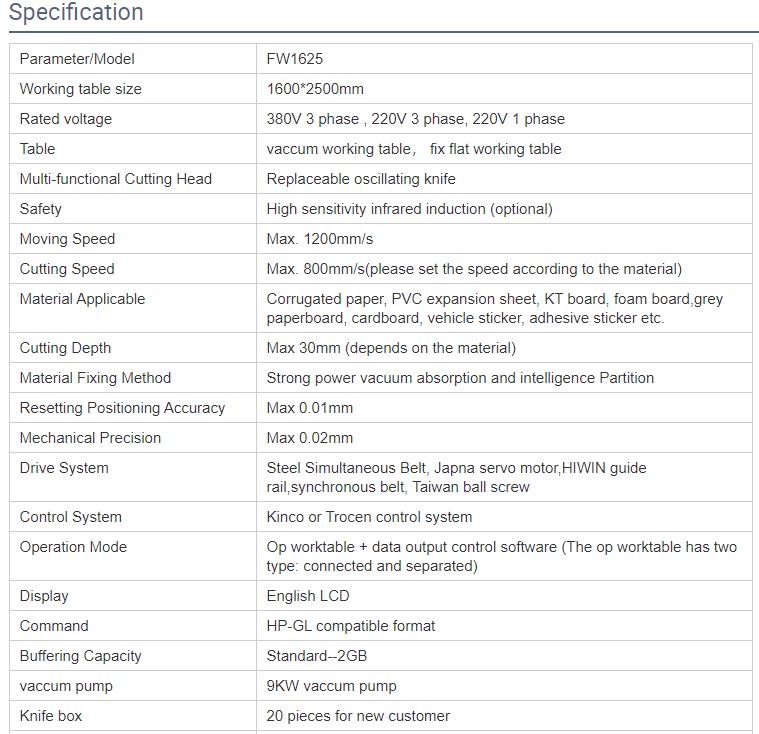
Task: Click the 'Specification' heading
Action: 76,12
